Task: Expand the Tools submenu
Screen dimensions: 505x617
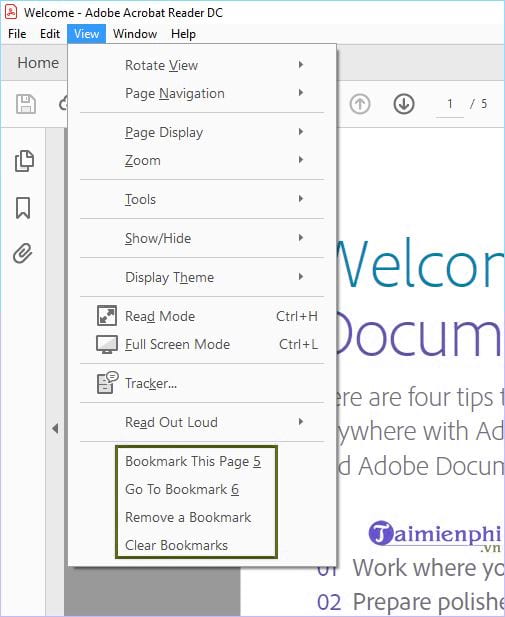Action: (202, 199)
